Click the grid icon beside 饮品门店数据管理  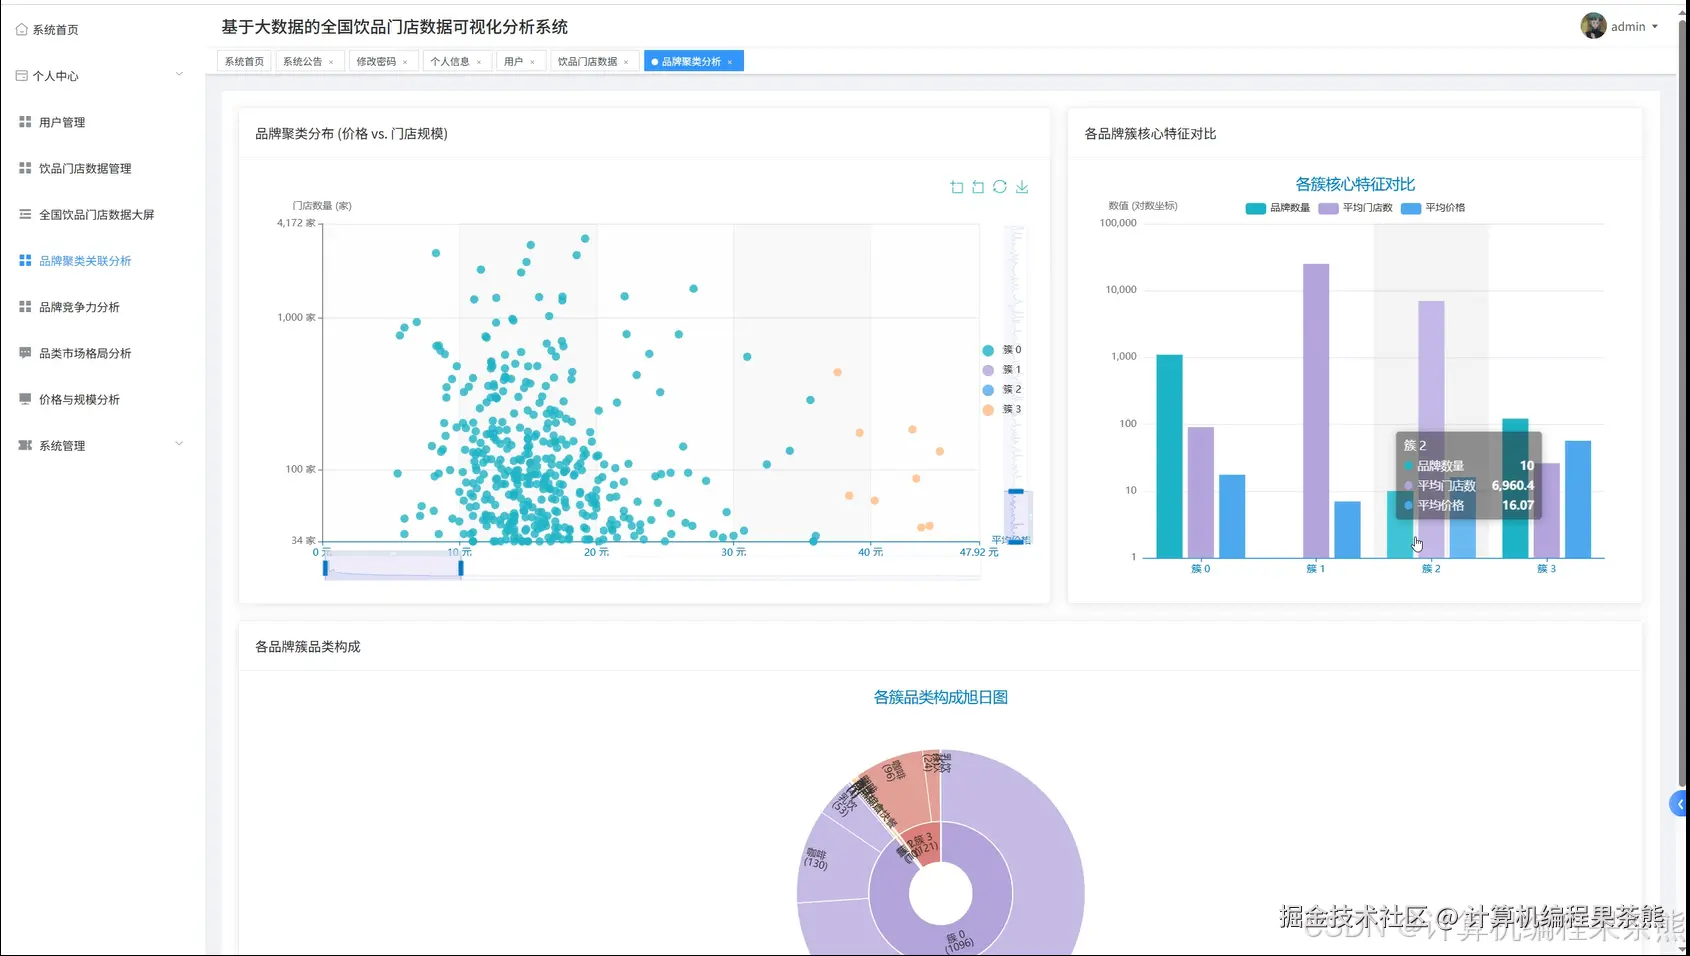[25, 168]
